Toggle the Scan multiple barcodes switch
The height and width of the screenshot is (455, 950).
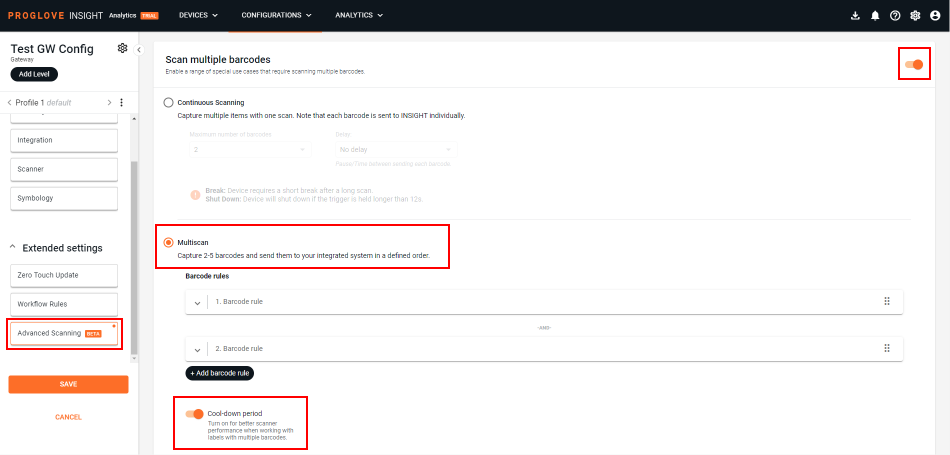914,64
